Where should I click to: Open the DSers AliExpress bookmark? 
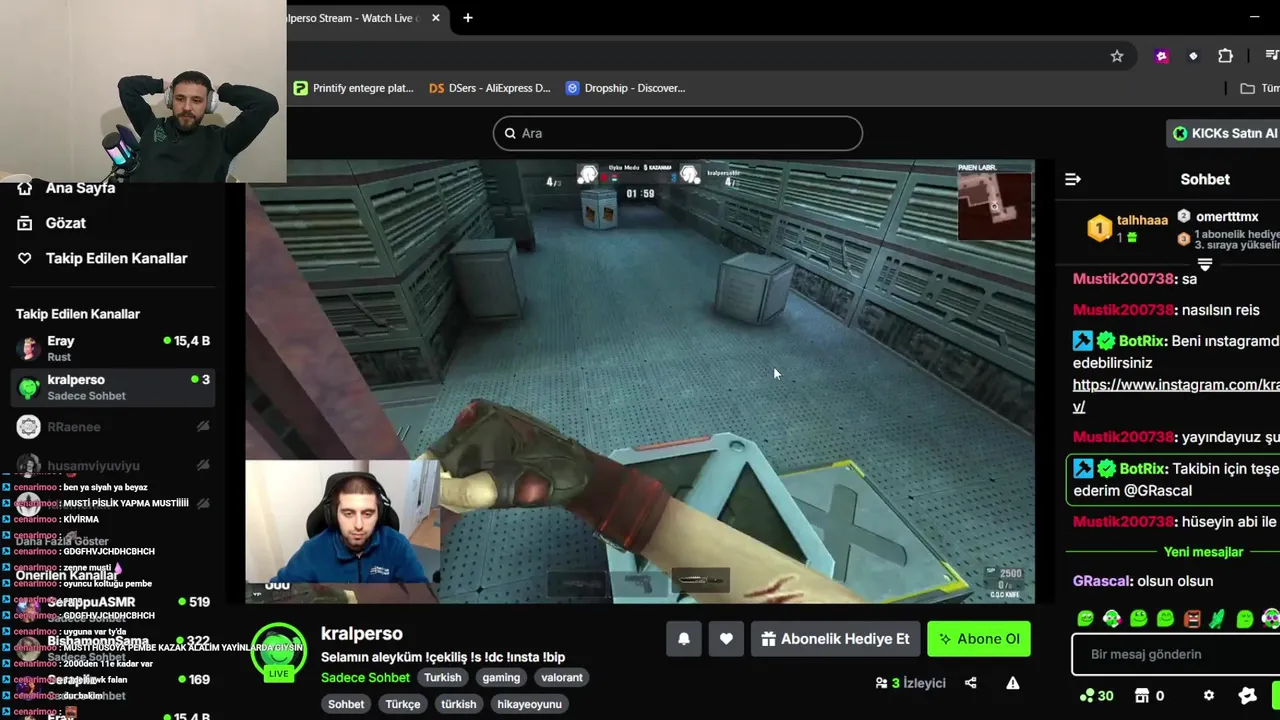[490, 88]
